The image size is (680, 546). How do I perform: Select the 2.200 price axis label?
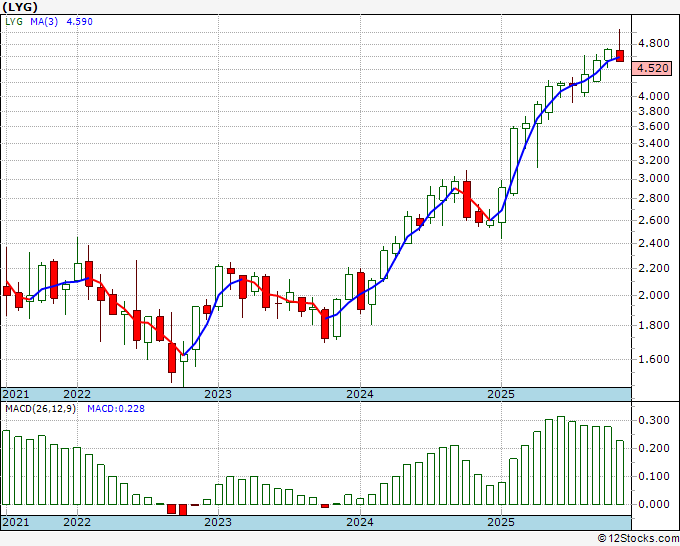654,268
